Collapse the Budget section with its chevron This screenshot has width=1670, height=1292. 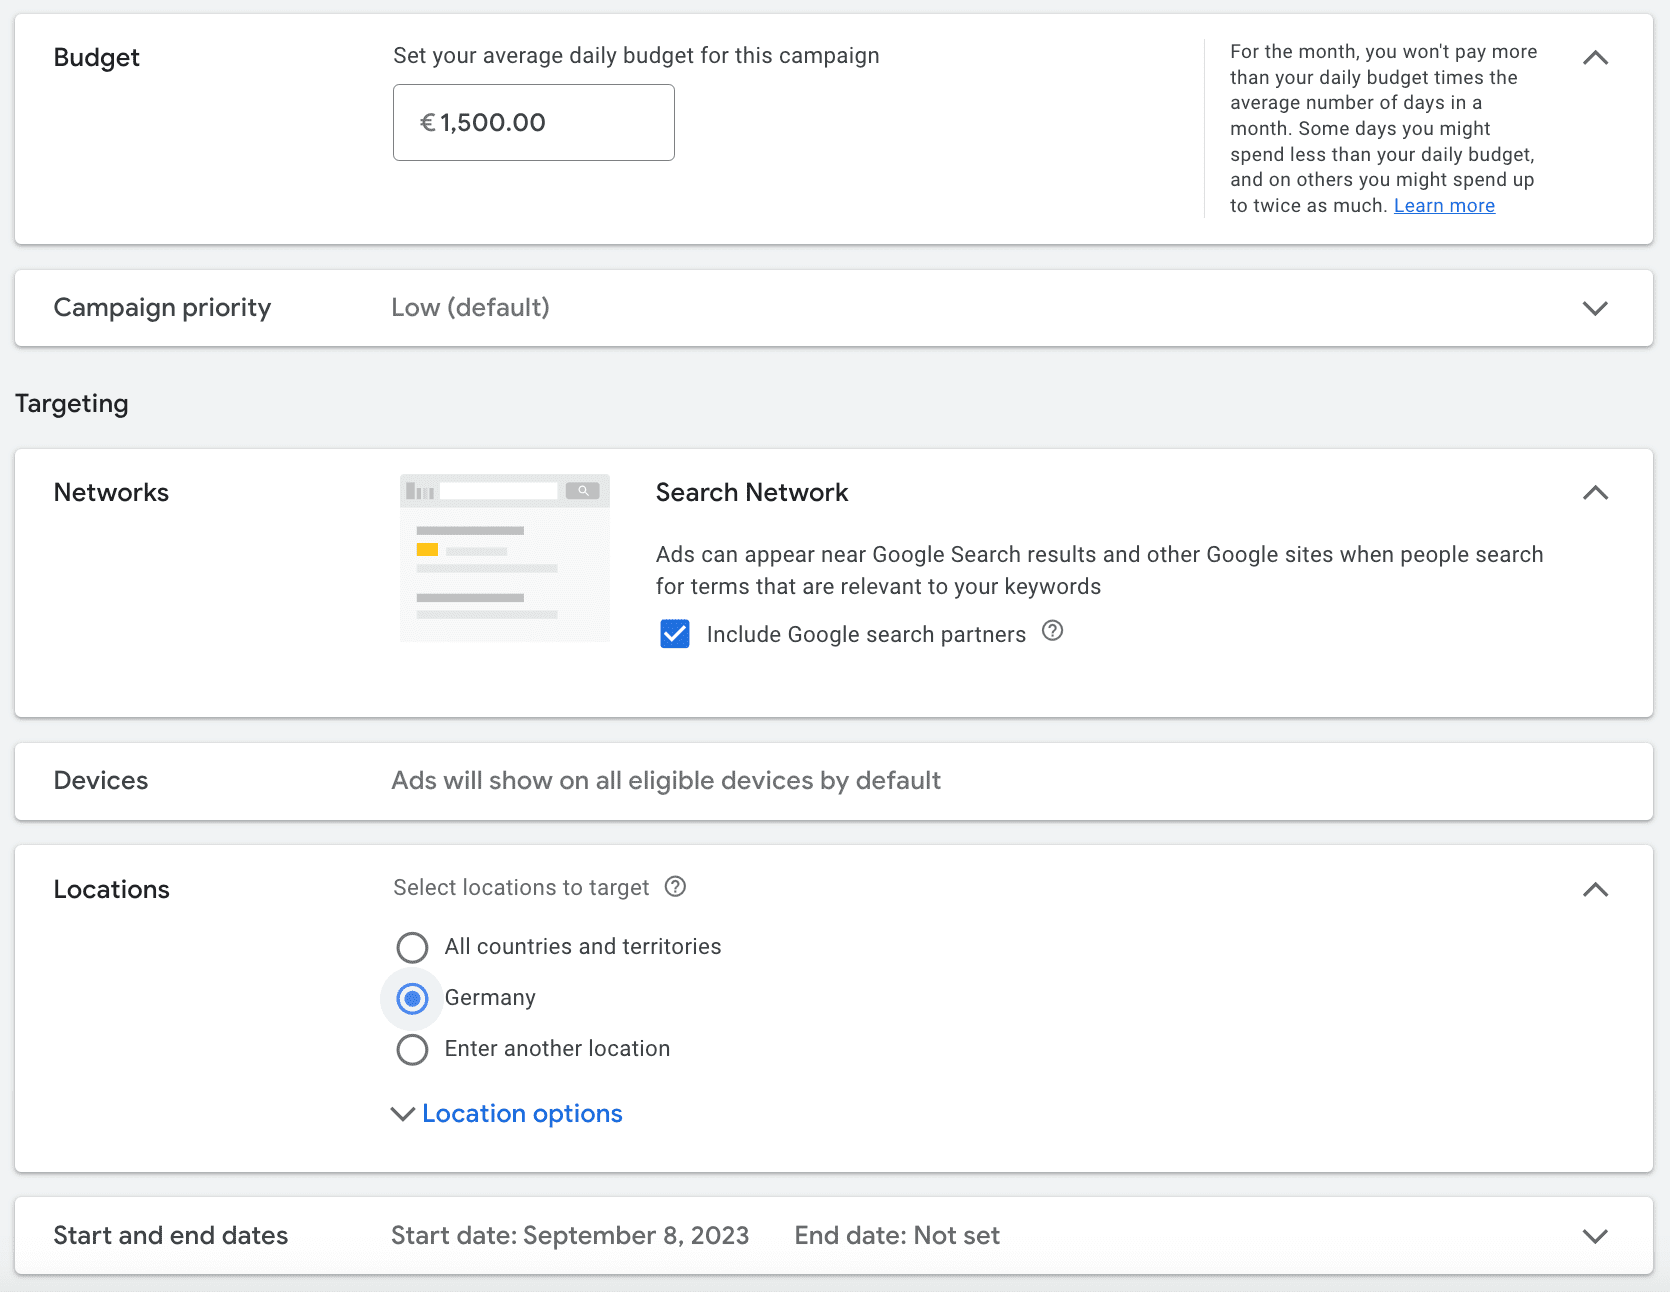(x=1595, y=58)
